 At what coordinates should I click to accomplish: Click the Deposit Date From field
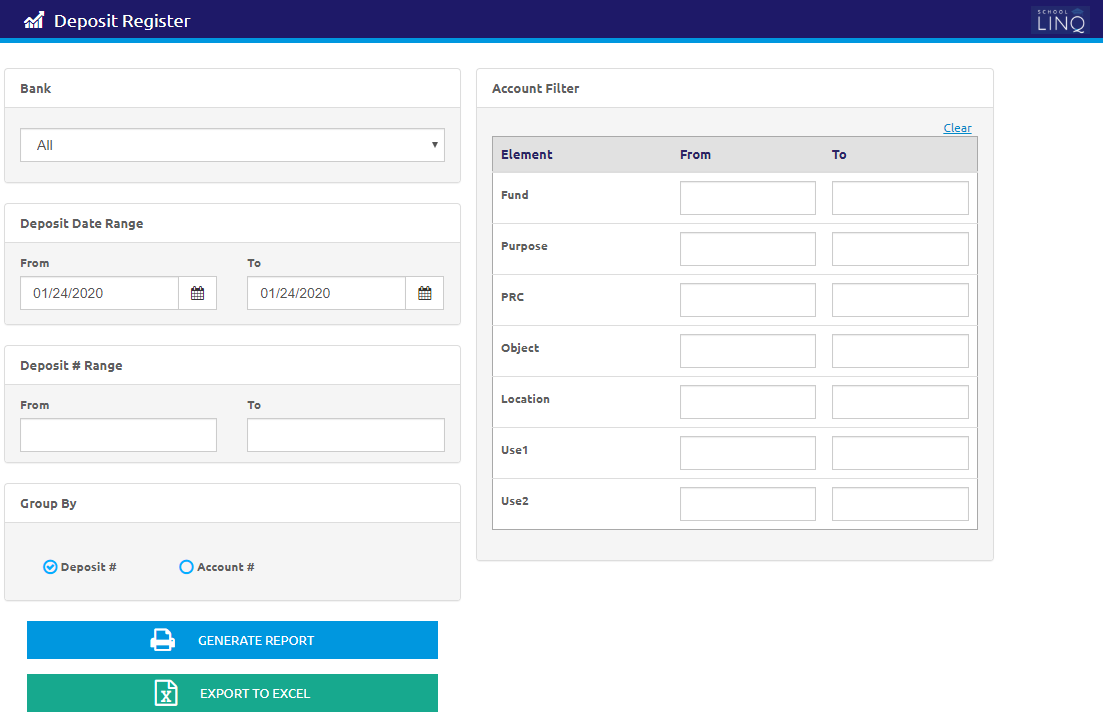99,293
